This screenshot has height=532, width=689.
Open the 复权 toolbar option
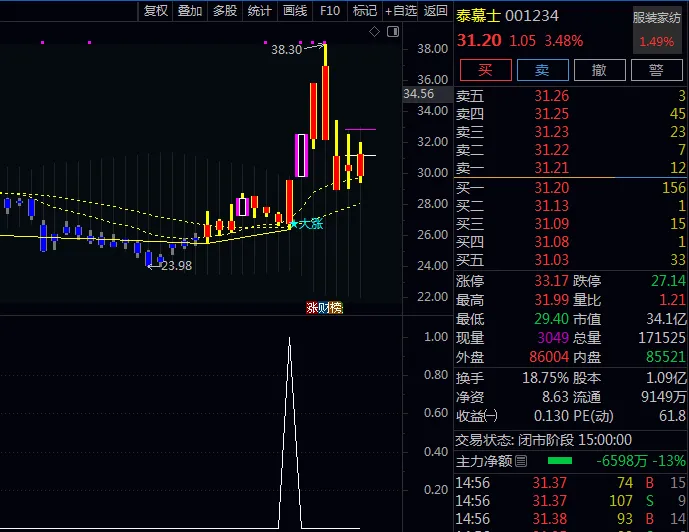156,11
